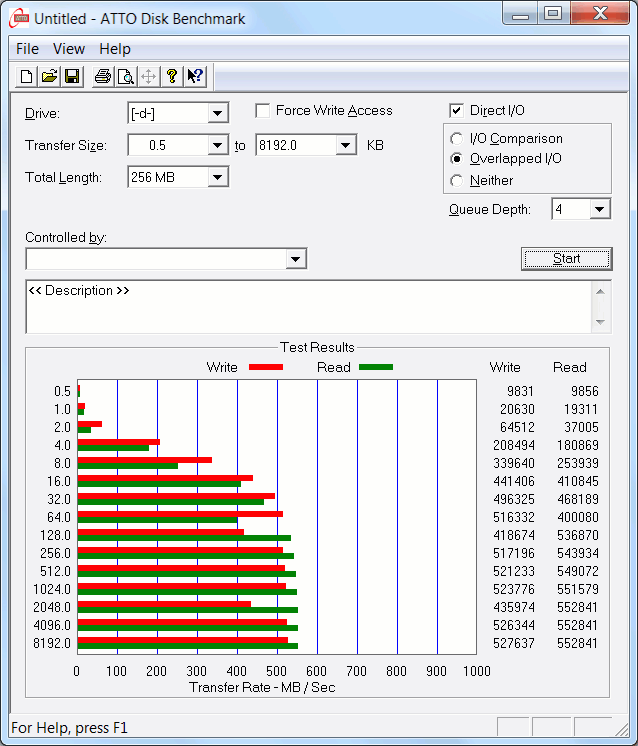
Task: Enable the Force Write Access checkbox
Action: point(263,111)
